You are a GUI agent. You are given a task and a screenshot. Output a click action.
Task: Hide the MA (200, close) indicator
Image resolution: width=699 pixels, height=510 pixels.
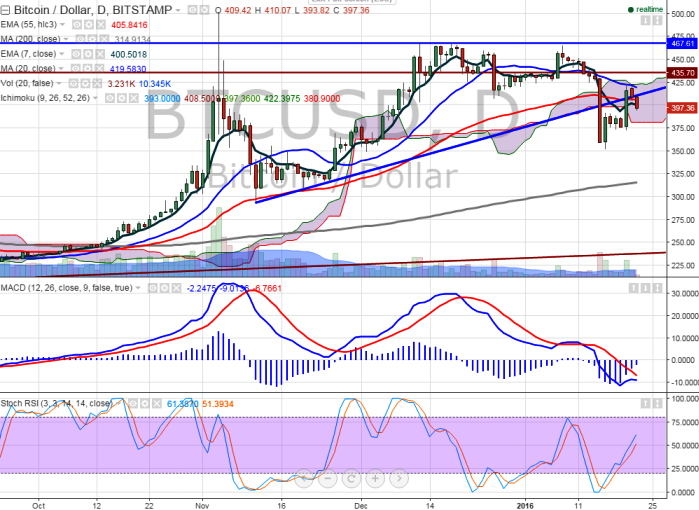click(x=80, y=39)
